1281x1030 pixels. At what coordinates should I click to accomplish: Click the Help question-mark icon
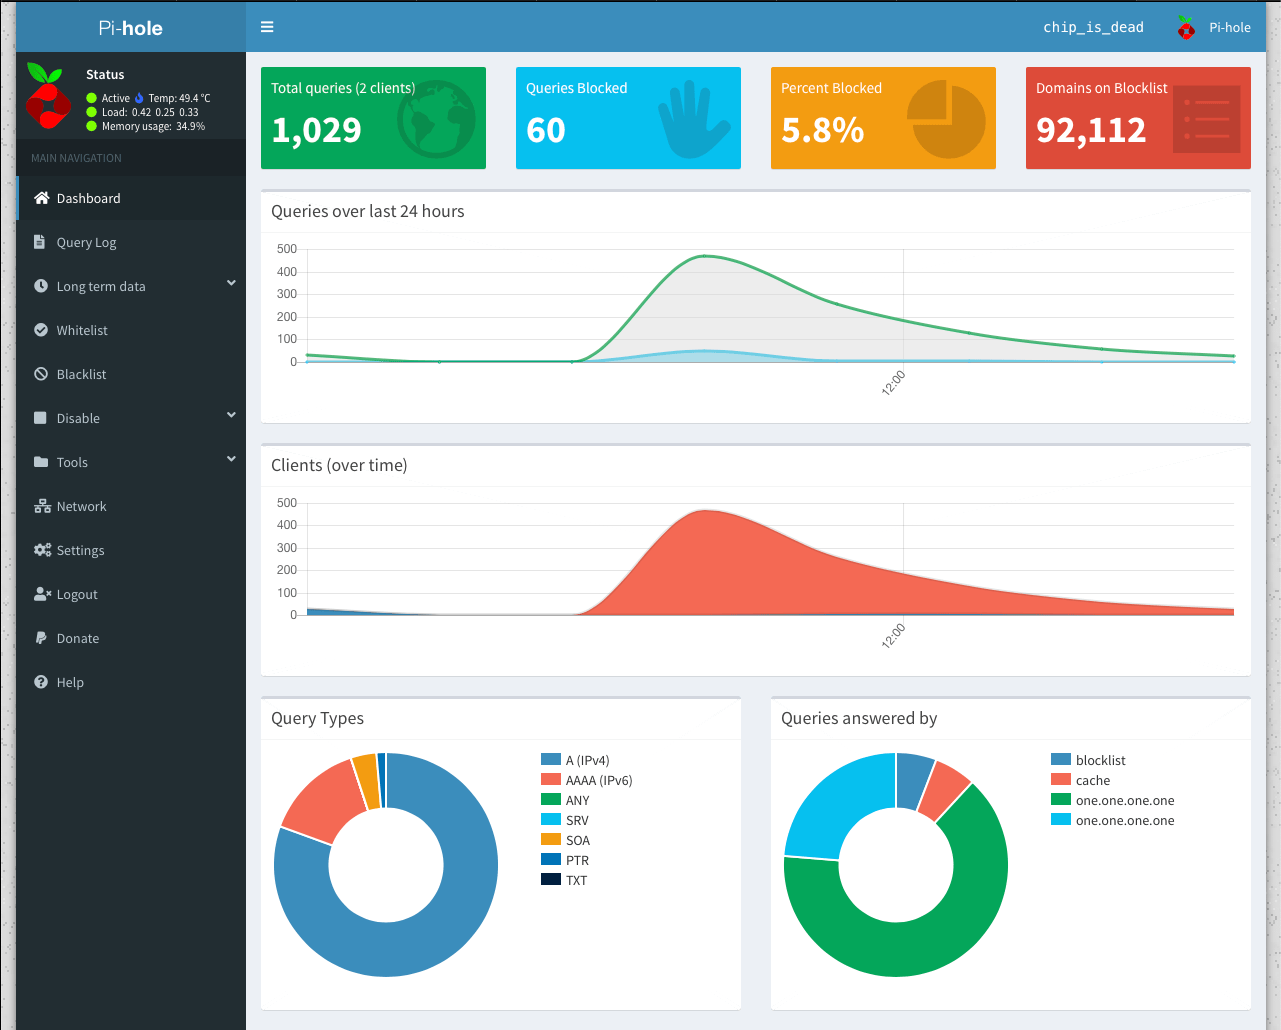41,682
